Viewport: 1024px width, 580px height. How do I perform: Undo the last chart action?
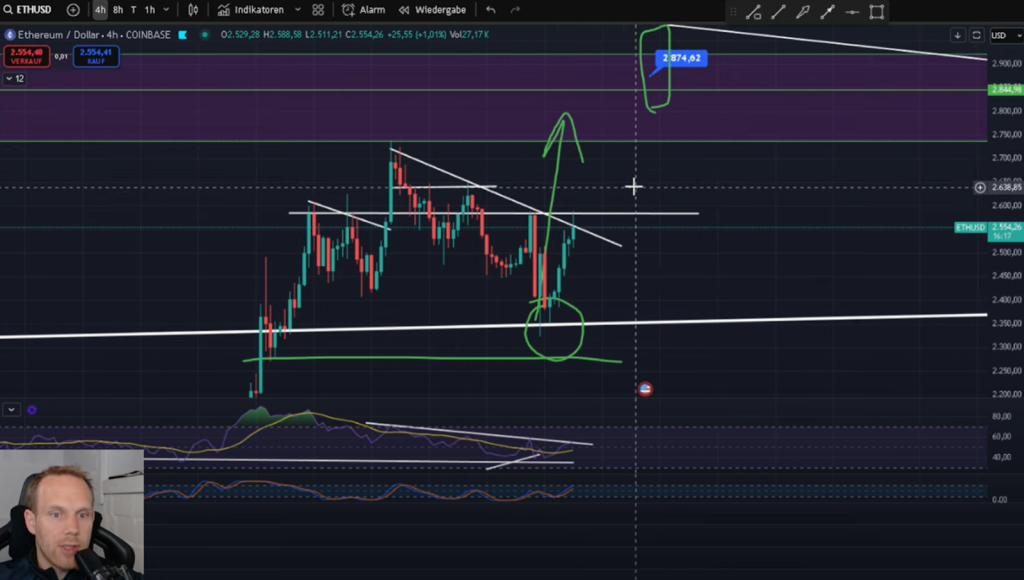[491, 10]
